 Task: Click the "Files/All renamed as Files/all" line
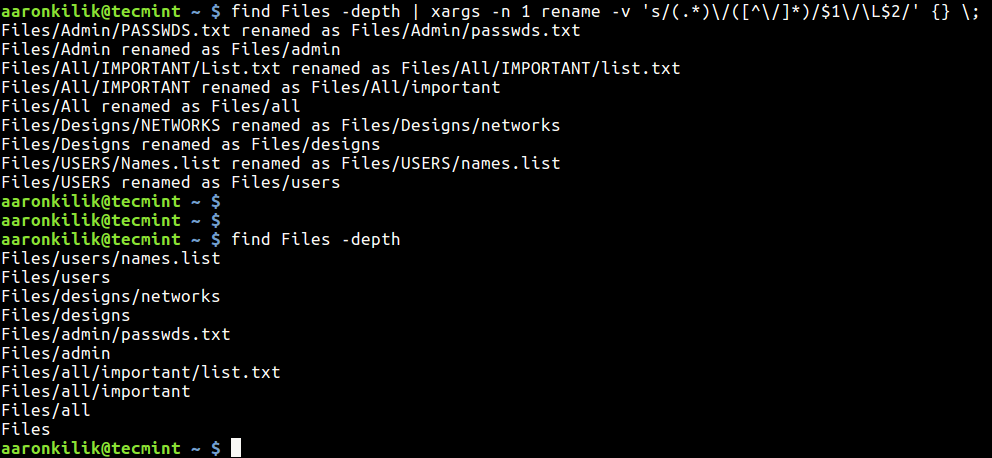pyautogui.click(x=150, y=106)
